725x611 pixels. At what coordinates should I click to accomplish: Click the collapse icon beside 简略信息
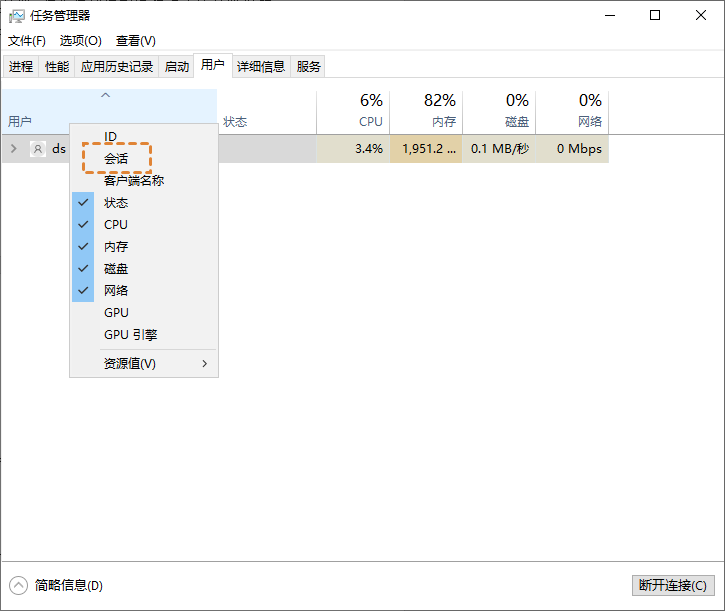[x=18, y=586]
